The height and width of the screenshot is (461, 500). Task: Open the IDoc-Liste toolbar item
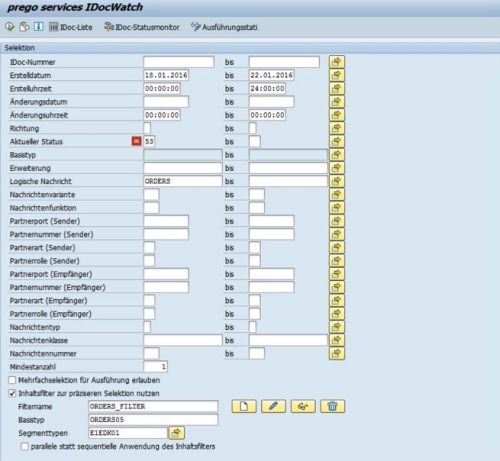click(71, 27)
